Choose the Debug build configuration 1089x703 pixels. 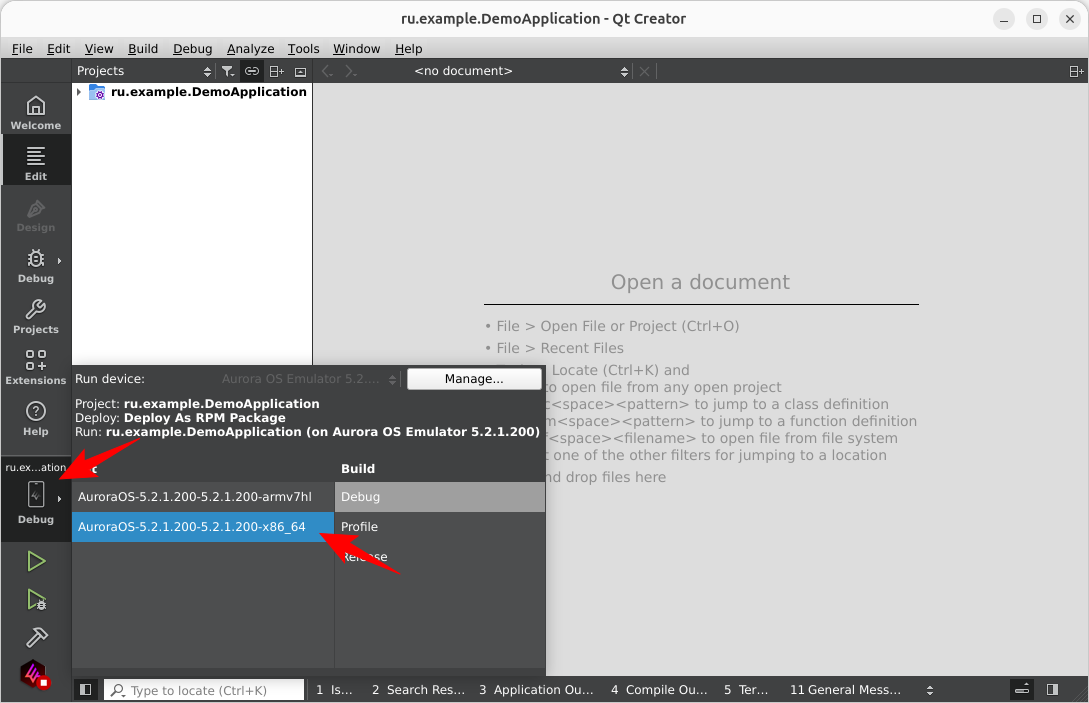coord(440,497)
